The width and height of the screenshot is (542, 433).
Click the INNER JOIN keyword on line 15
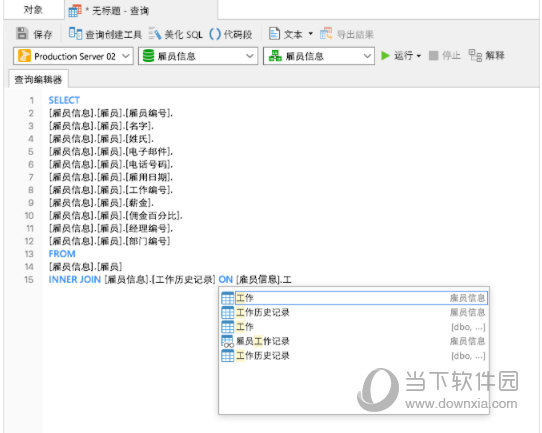pos(75,279)
